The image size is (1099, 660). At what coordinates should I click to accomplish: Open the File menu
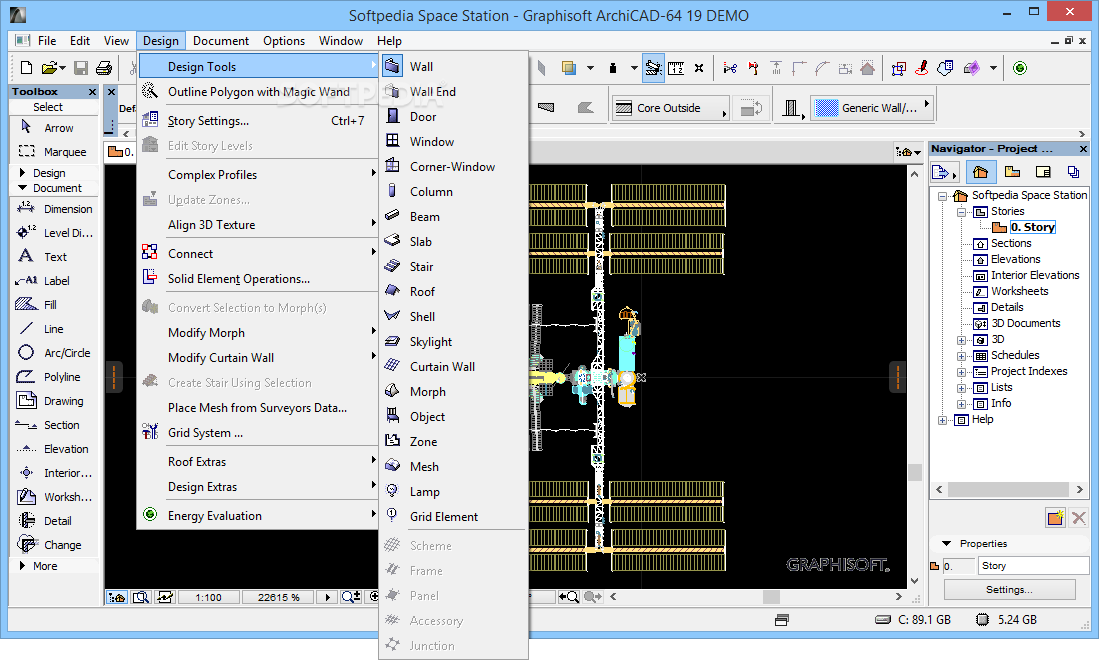tap(47, 41)
